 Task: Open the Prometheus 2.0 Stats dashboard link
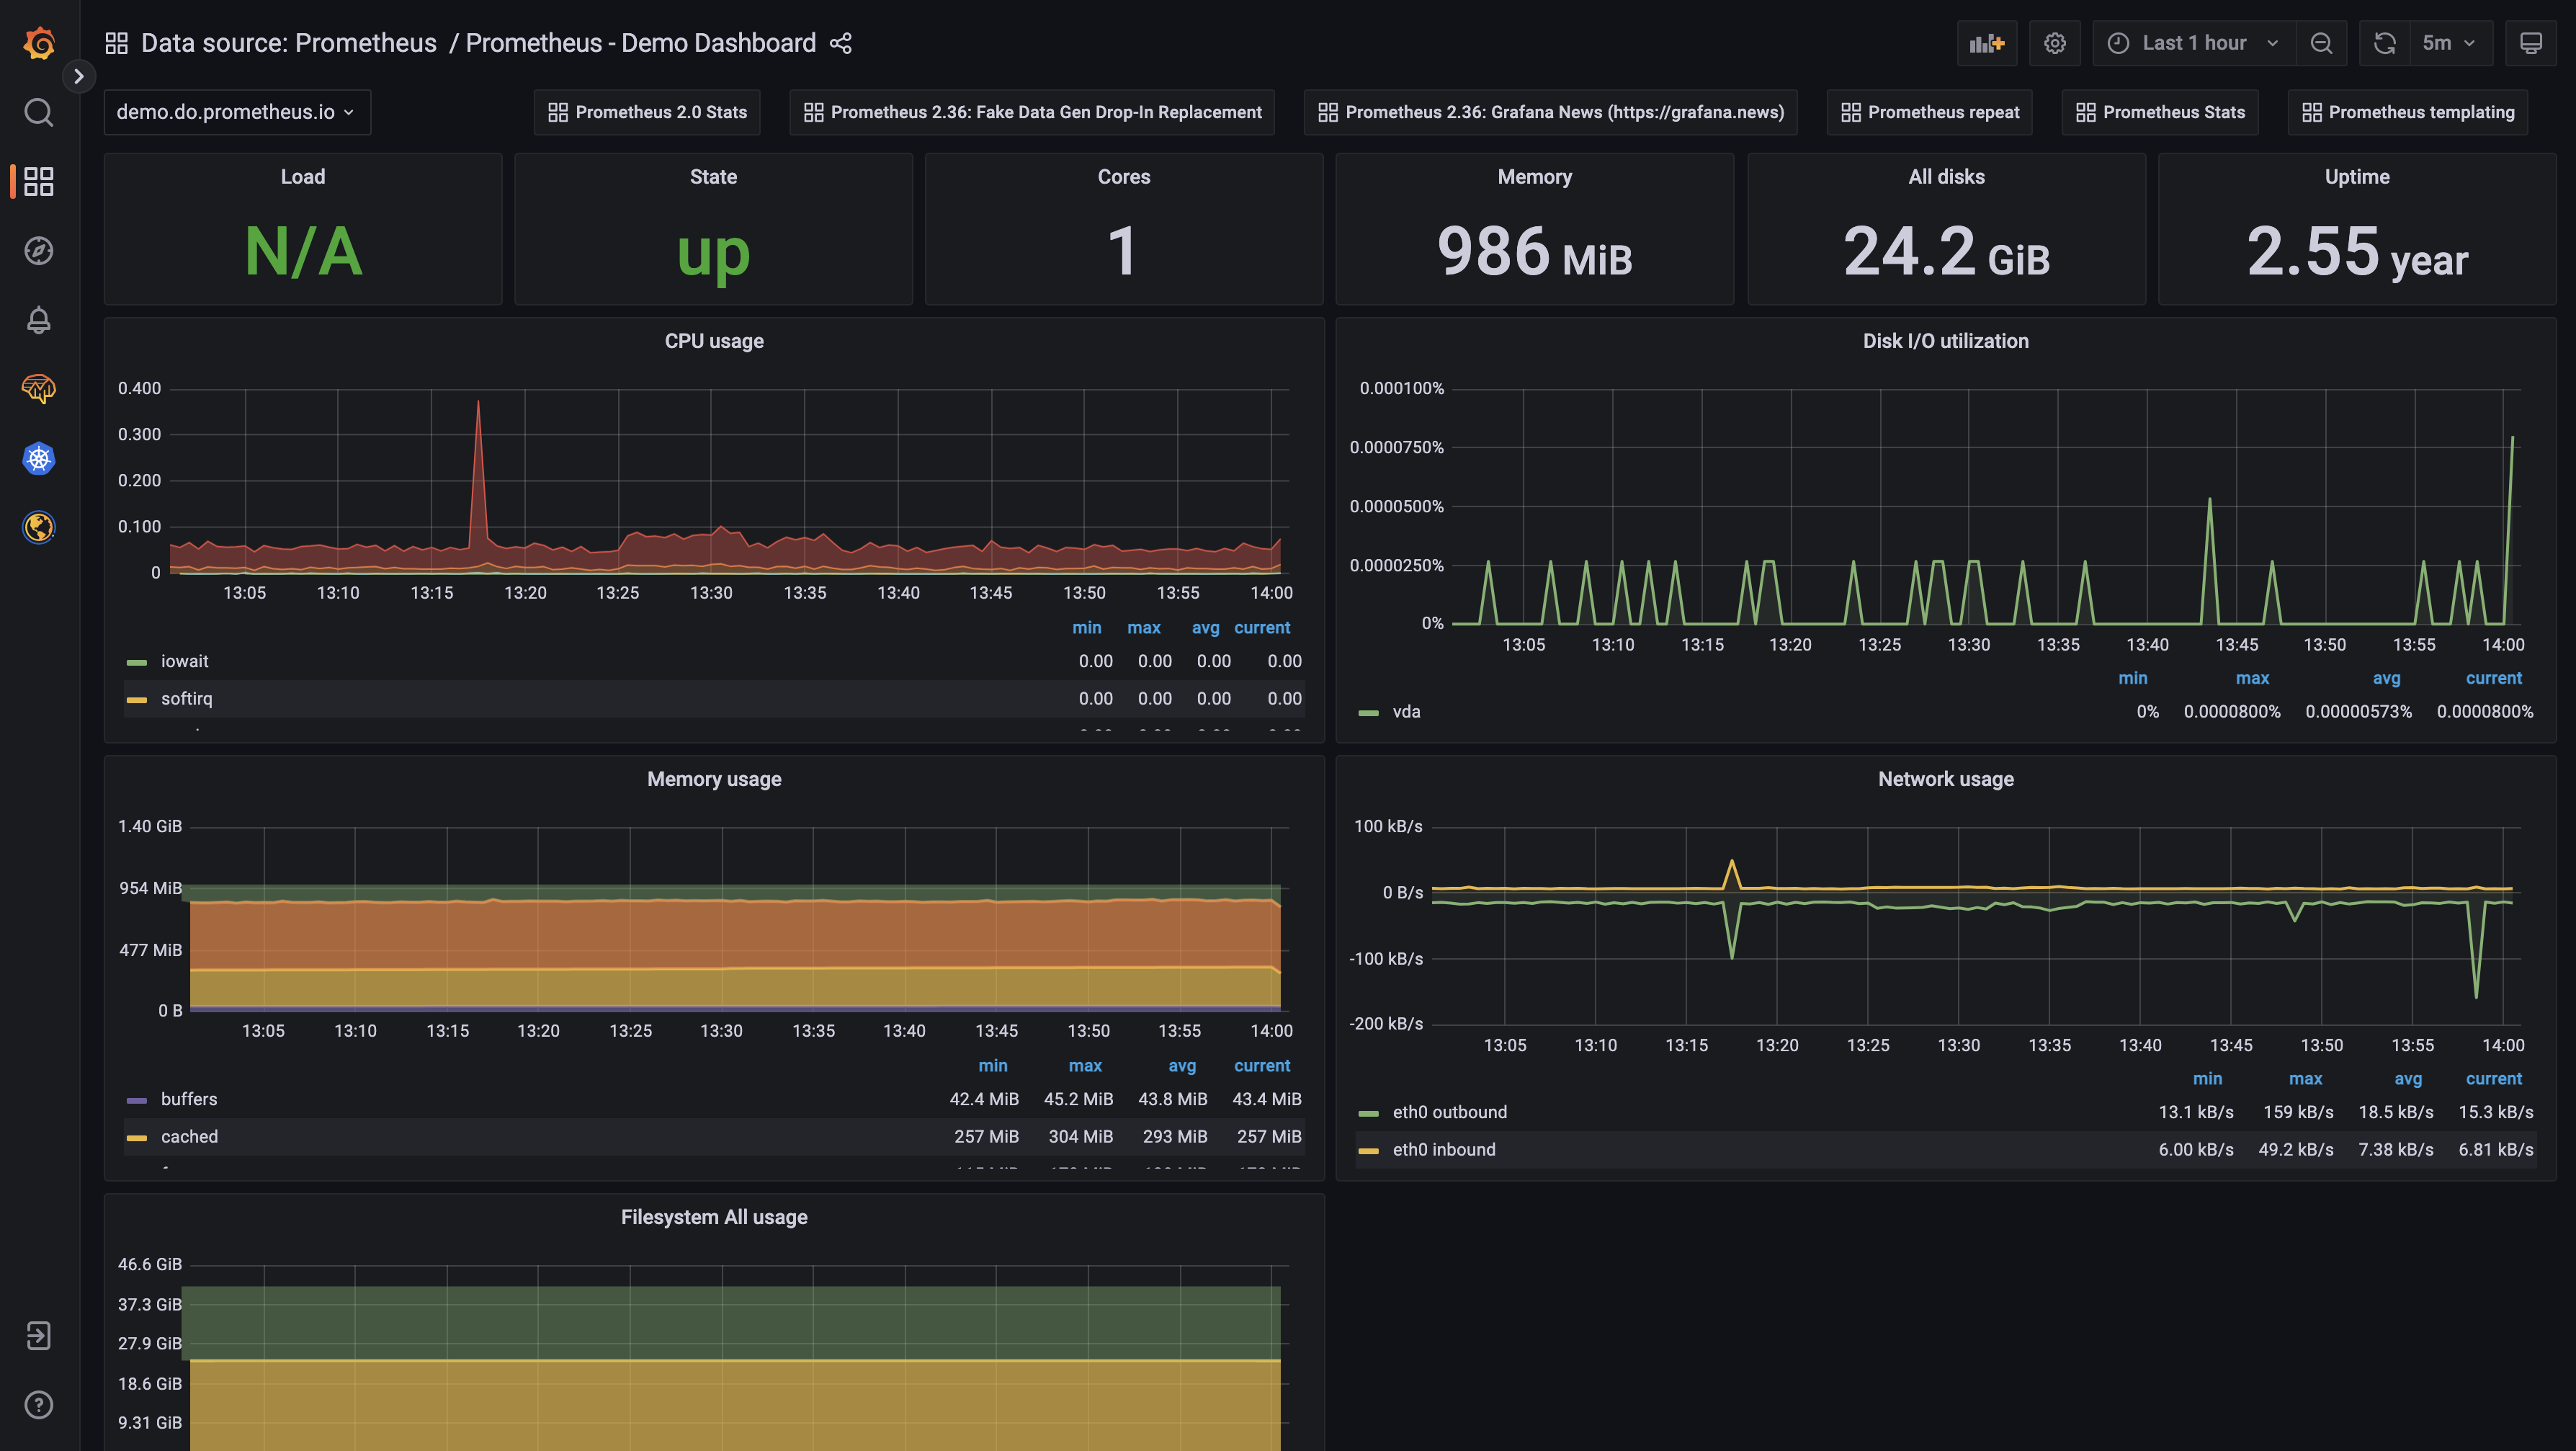(x=647, y=112)
